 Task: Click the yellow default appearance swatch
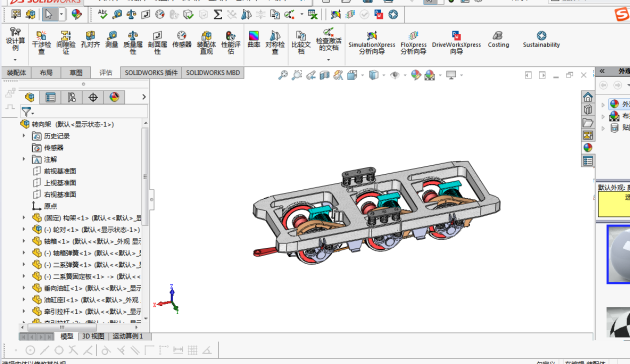pos(614,204)
